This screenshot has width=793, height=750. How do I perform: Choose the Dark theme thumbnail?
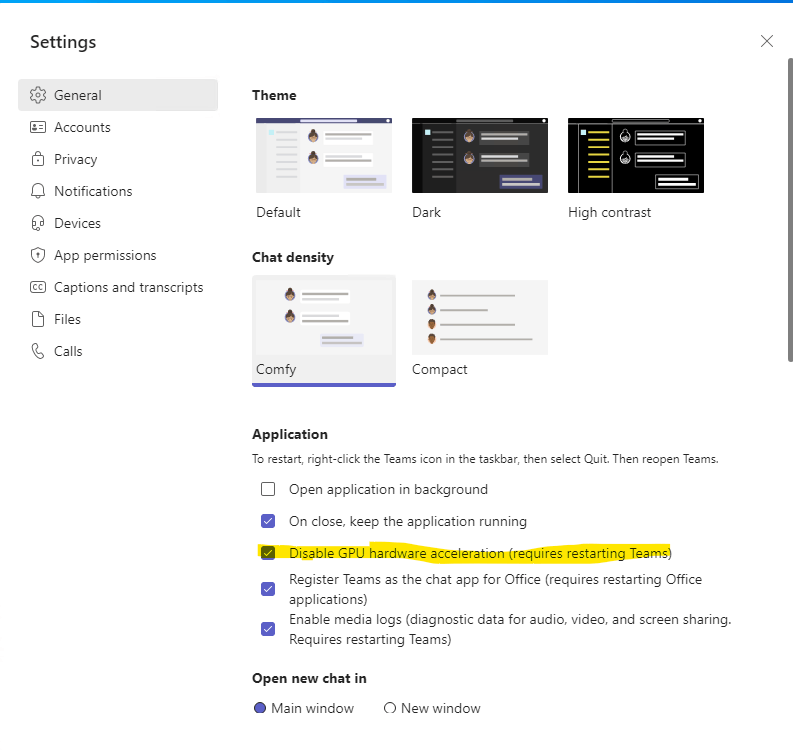[x=479, y=155]
